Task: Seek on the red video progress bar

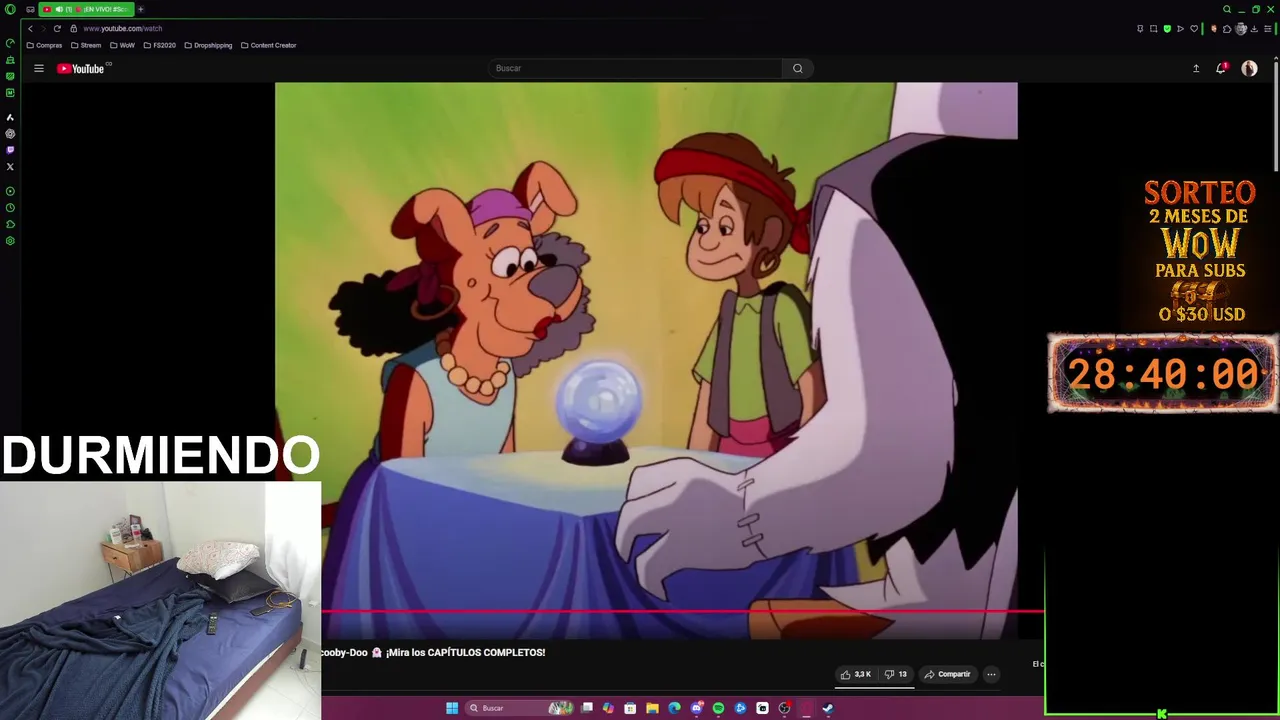Action: pyautogui.click(x=683, y=611)
